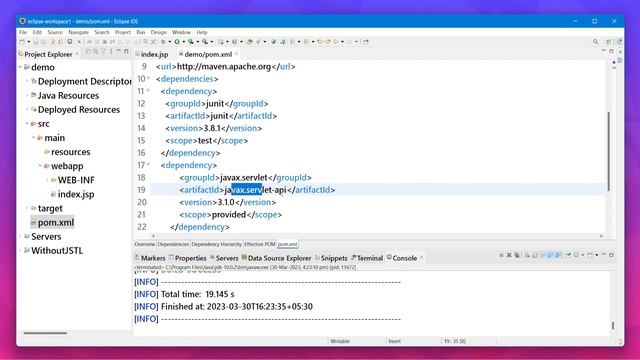
Task: Close the Console view tab
Action: 421,258
